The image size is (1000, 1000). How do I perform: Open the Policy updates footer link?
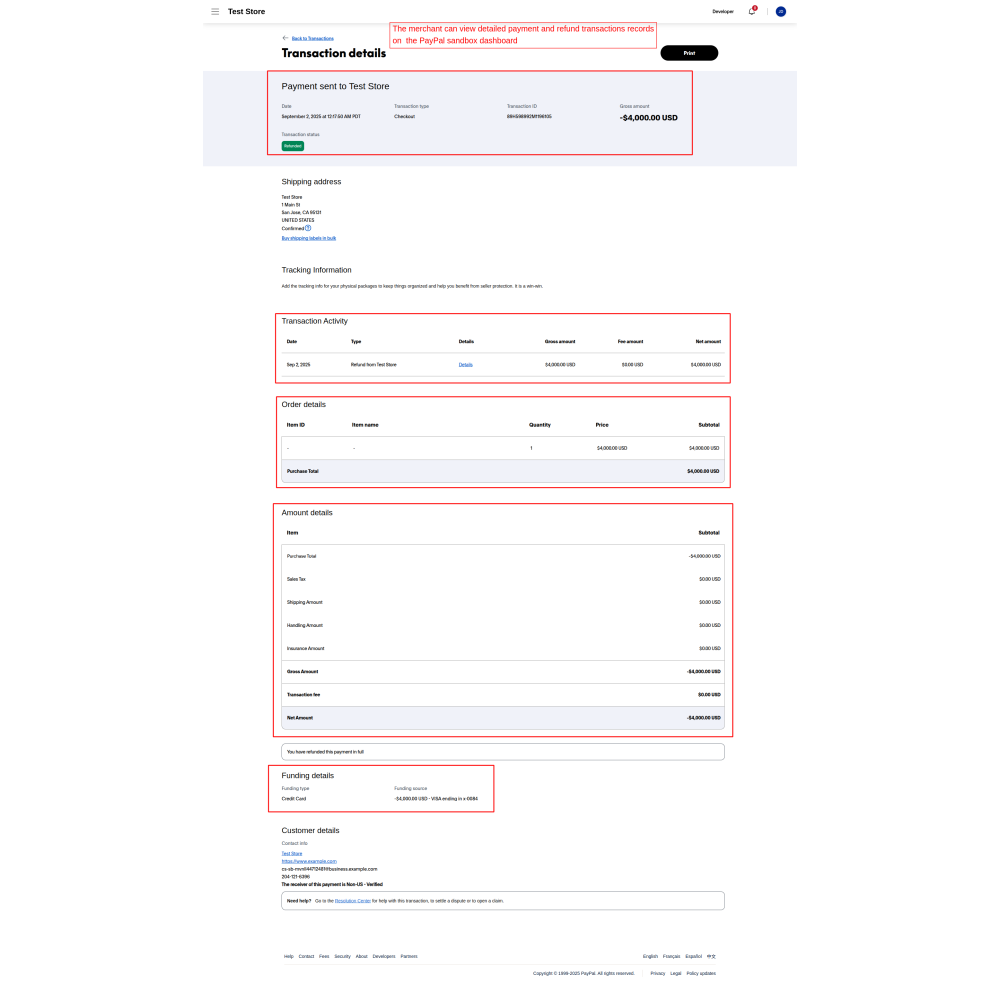pyautogui.click(x=700, y=973)
